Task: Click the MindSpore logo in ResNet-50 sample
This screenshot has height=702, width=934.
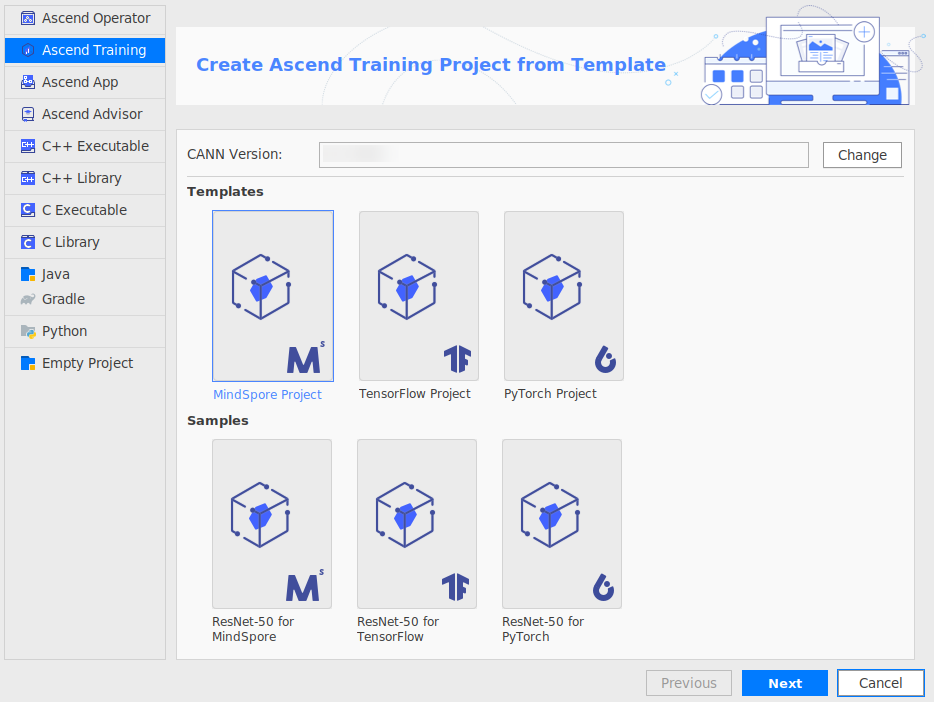Action: (x=304, y=586)
